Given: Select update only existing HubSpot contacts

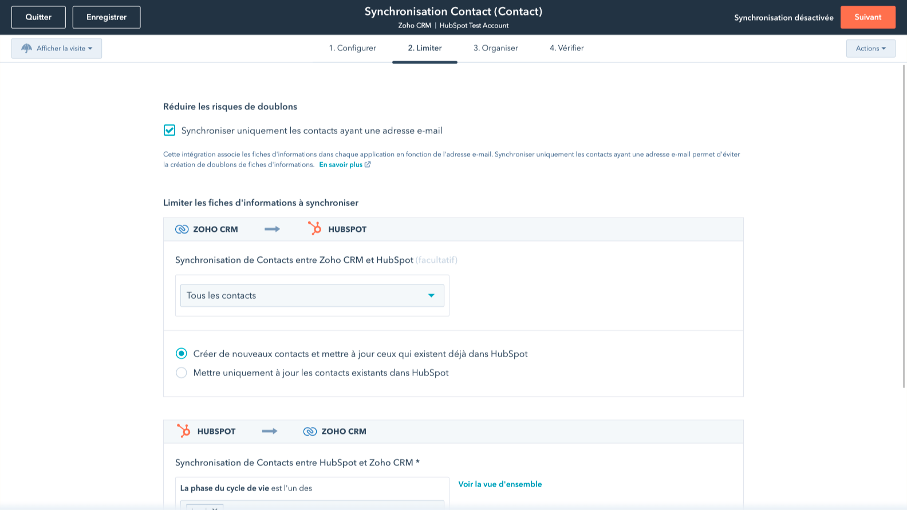Looking at the screenshot, I should tap(181, 373).
